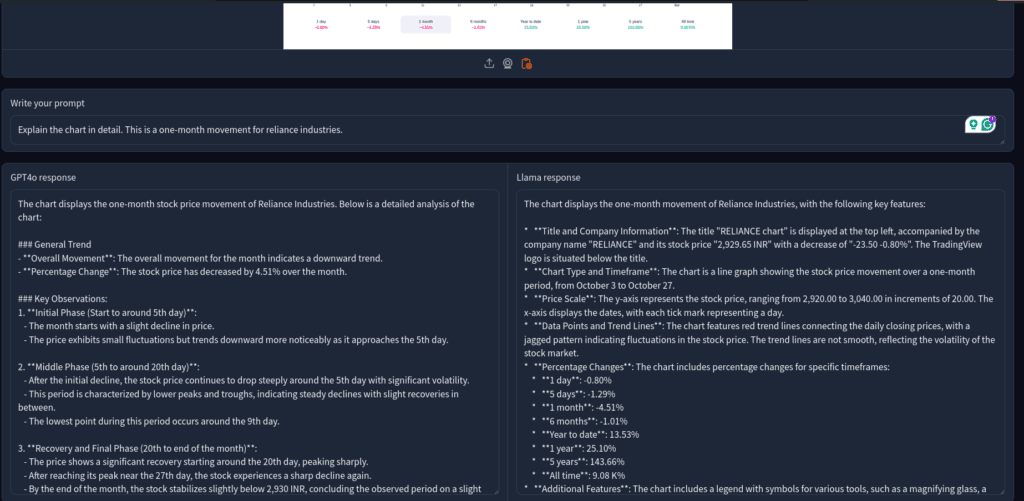Grab the GPT4o response resize handle
This screenshot has width=1024, height=501.
pyautogui.click(x=495, y=491)
